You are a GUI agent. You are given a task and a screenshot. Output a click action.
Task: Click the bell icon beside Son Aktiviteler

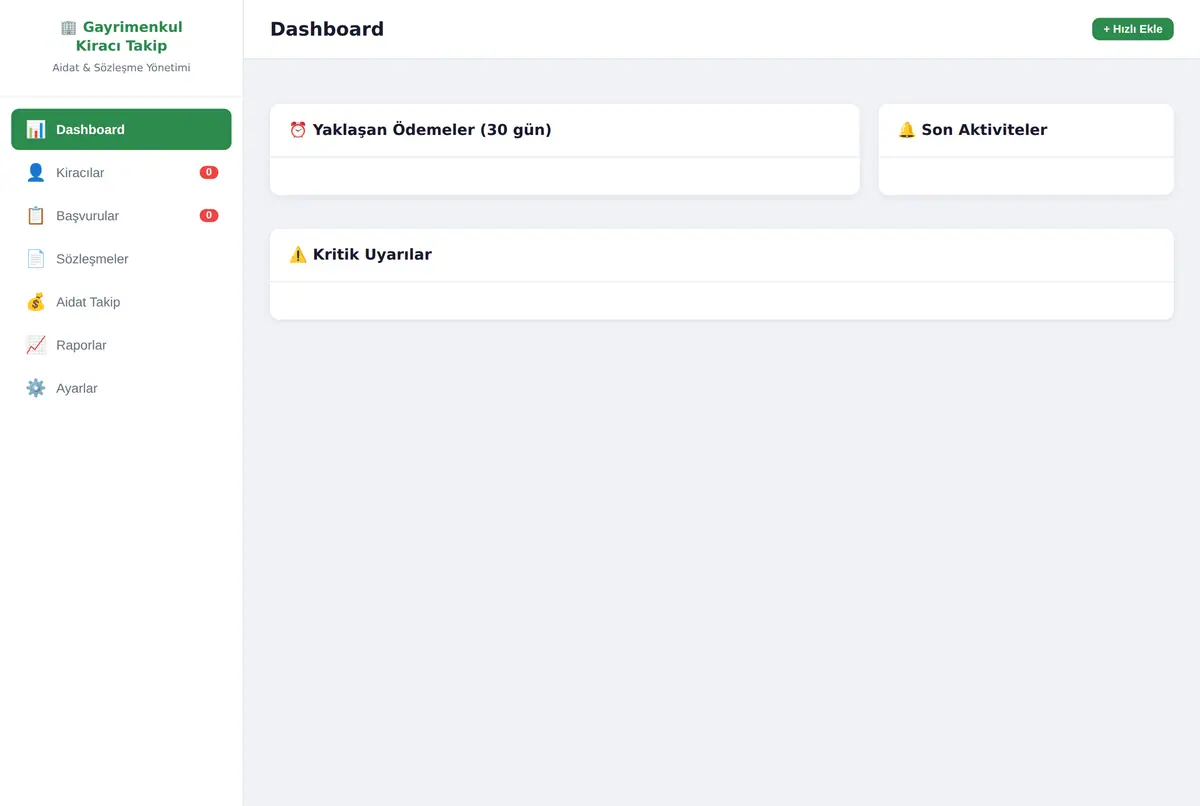point(907,129)
